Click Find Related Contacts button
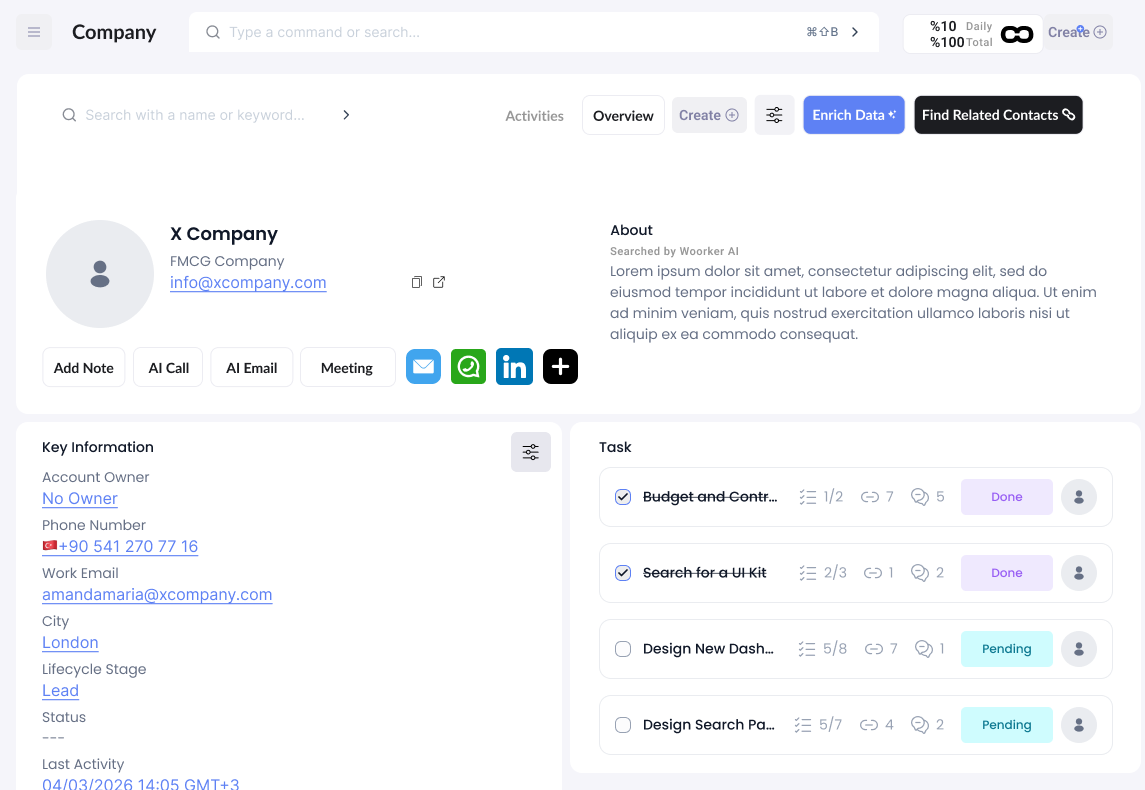Screen dimensions: 1145x790 998,115
